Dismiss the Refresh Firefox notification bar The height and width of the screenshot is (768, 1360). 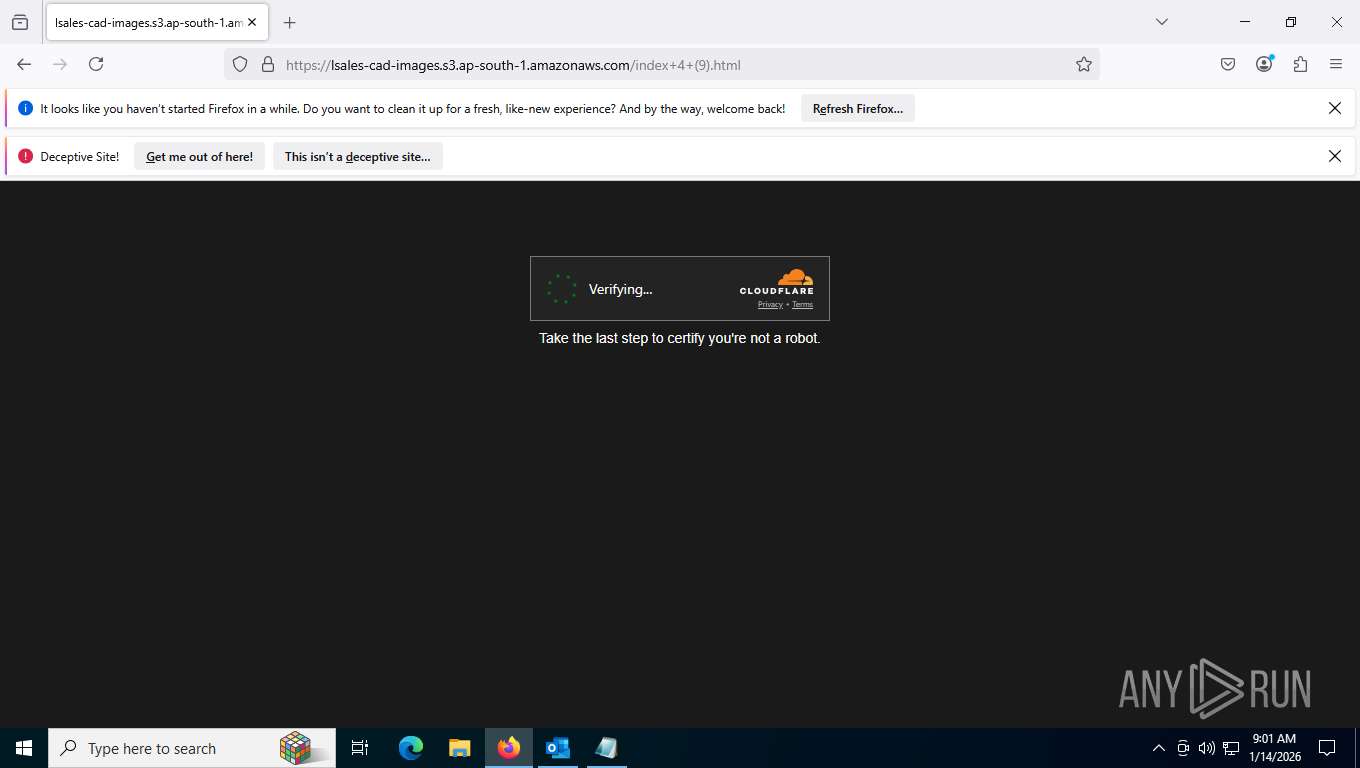1335,108
